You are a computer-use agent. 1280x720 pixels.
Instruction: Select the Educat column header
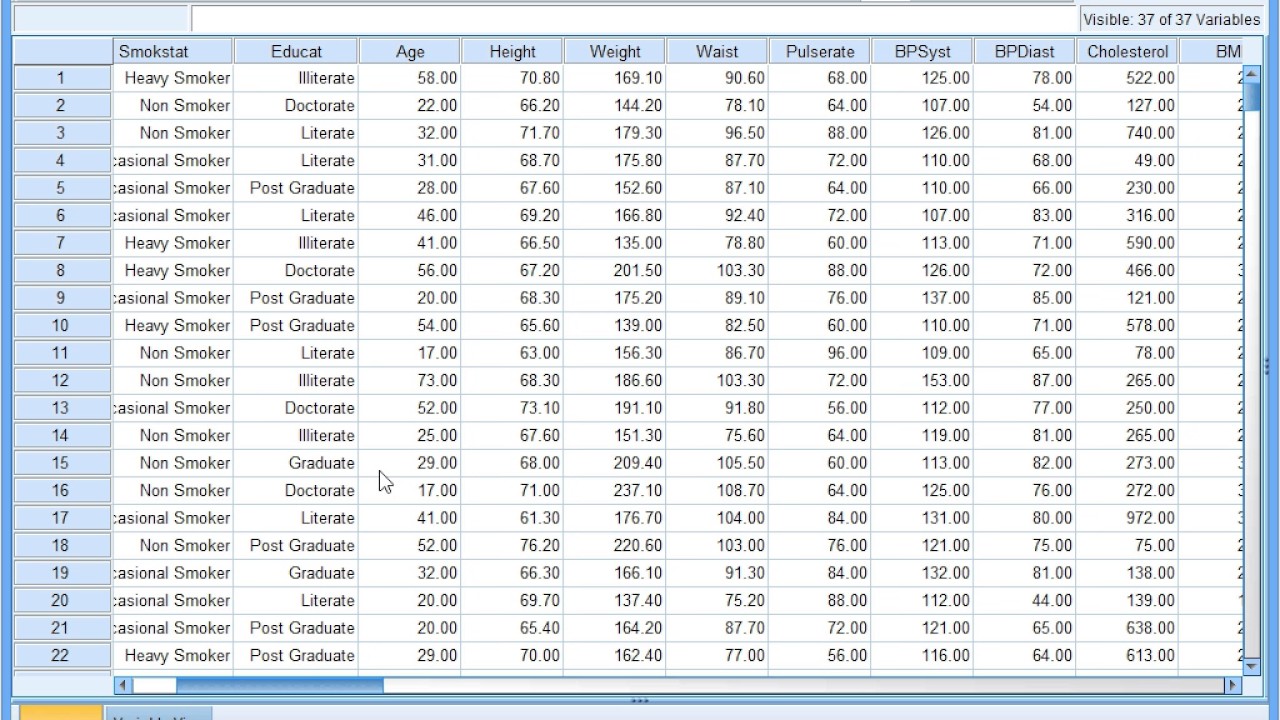[296, 51]
